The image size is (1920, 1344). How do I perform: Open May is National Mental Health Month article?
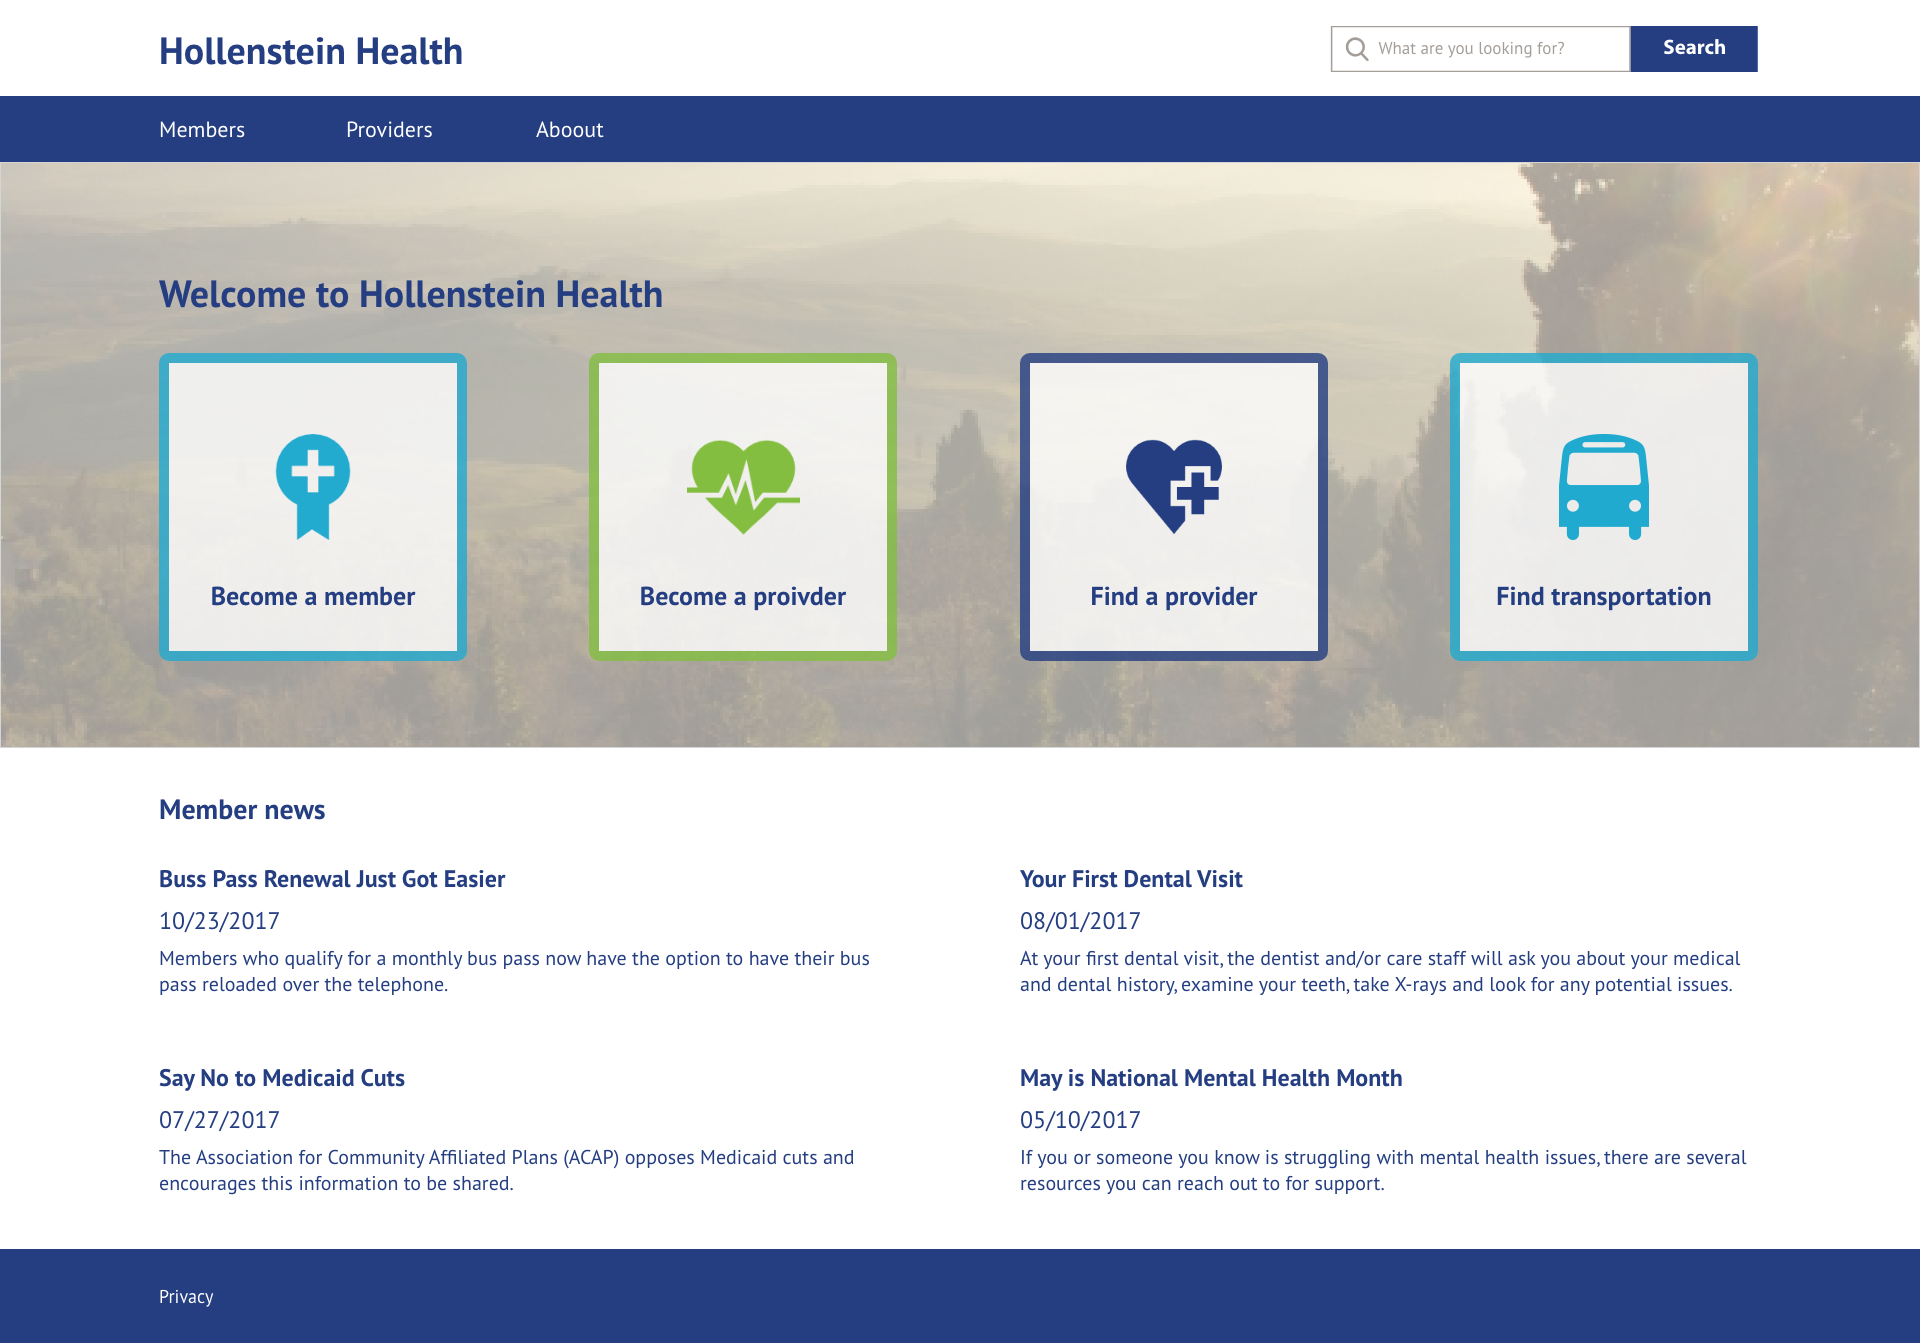pos(1211,1078)
